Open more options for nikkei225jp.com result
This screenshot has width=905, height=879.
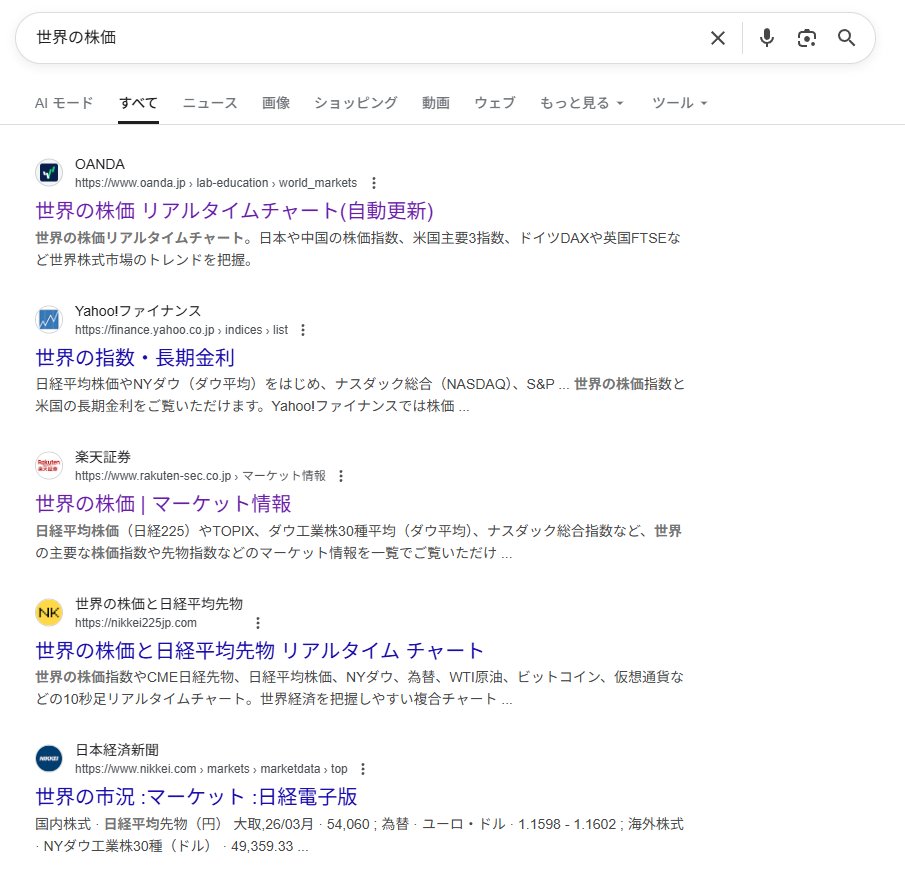click(258, 623)
